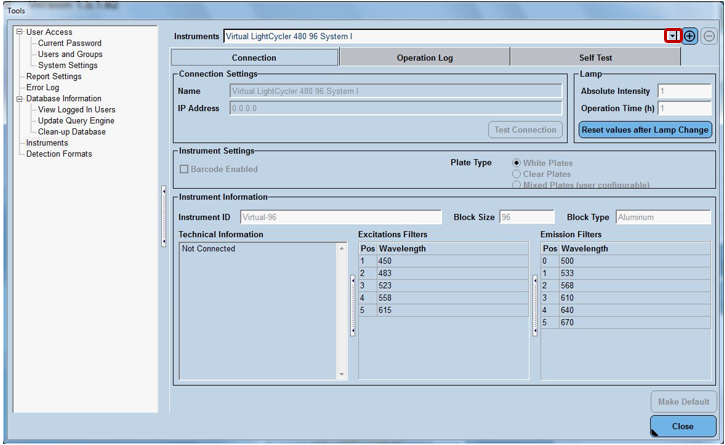
Task: Choose the Clear Plates radio option
Action: pyautogui.click(x=515, y=174)
